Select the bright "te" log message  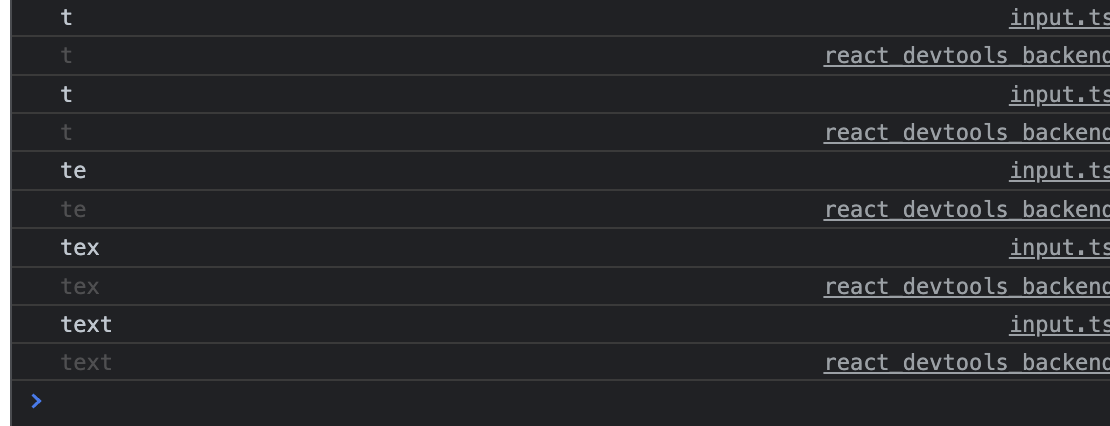click(x=74, y=171)
